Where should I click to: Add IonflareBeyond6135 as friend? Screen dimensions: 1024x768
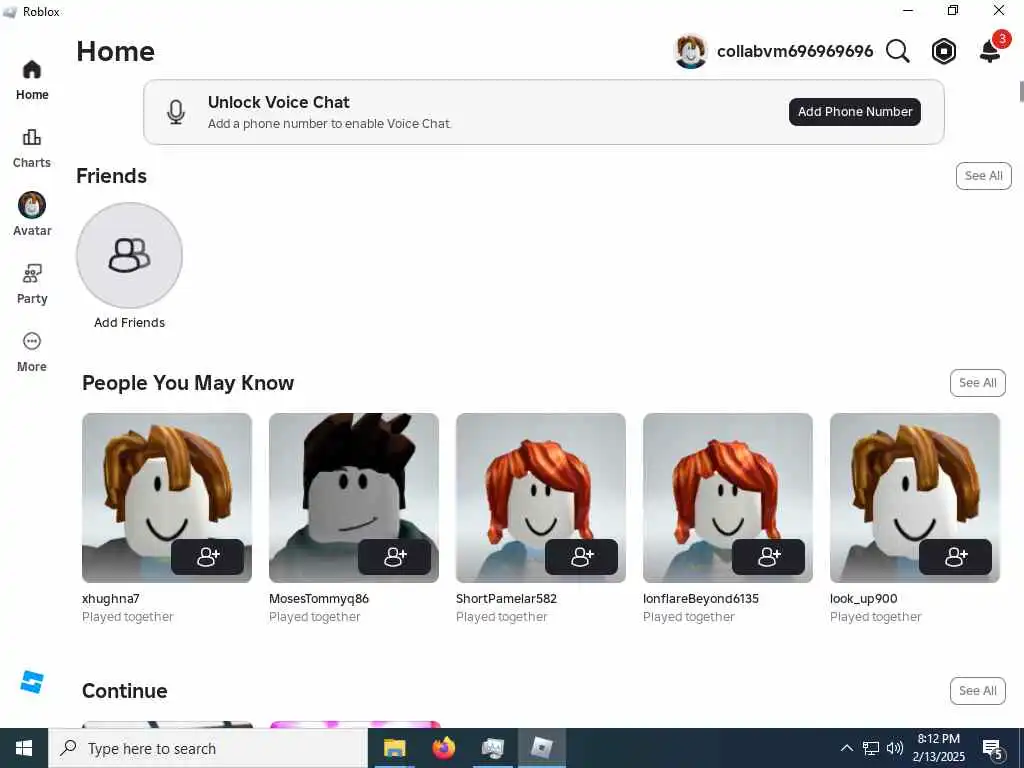click(768, 556)
